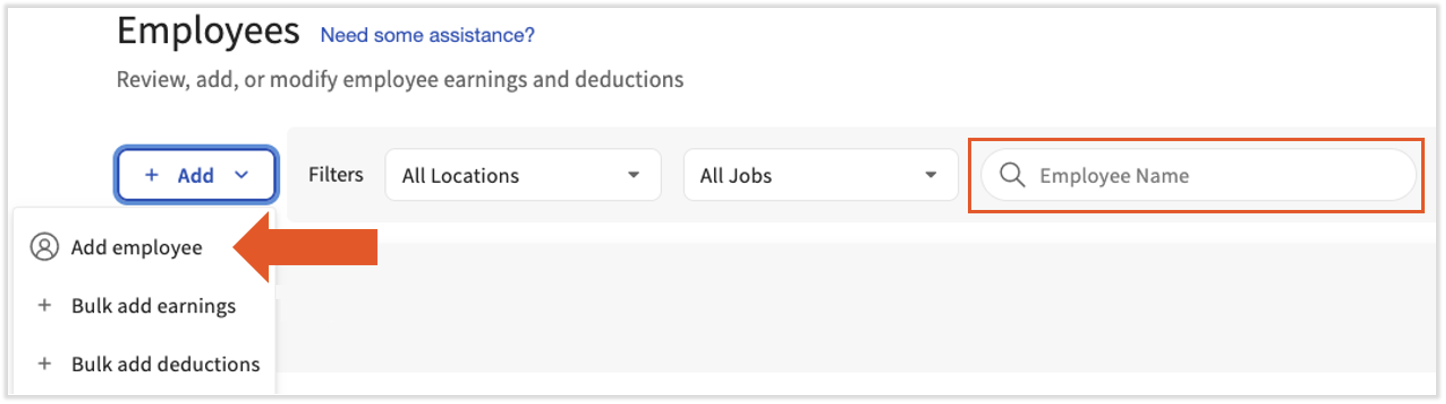Click the plus icon next to Bulk add earnings
1446x404 pixels.
(x=44, y=306)
